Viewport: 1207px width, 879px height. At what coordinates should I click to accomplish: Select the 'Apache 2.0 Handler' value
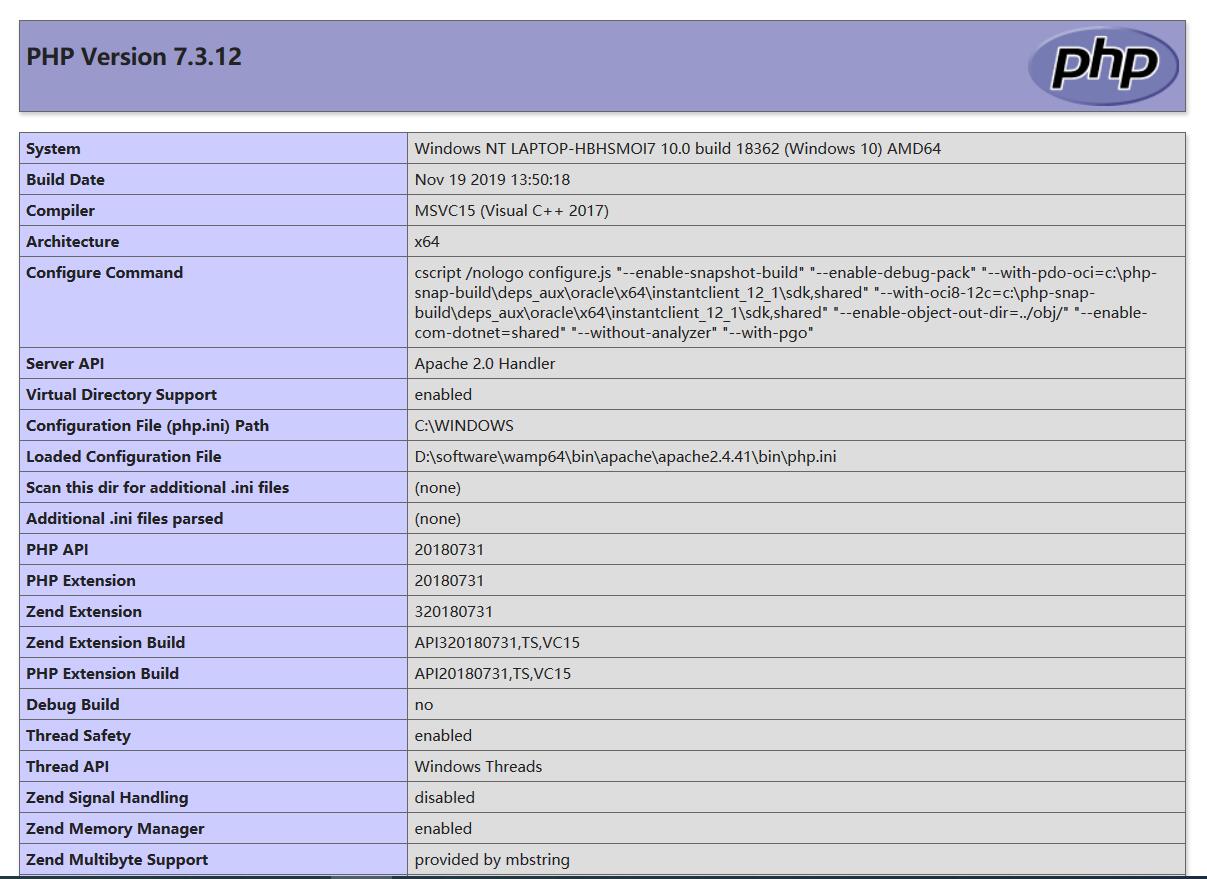(485, 364)
